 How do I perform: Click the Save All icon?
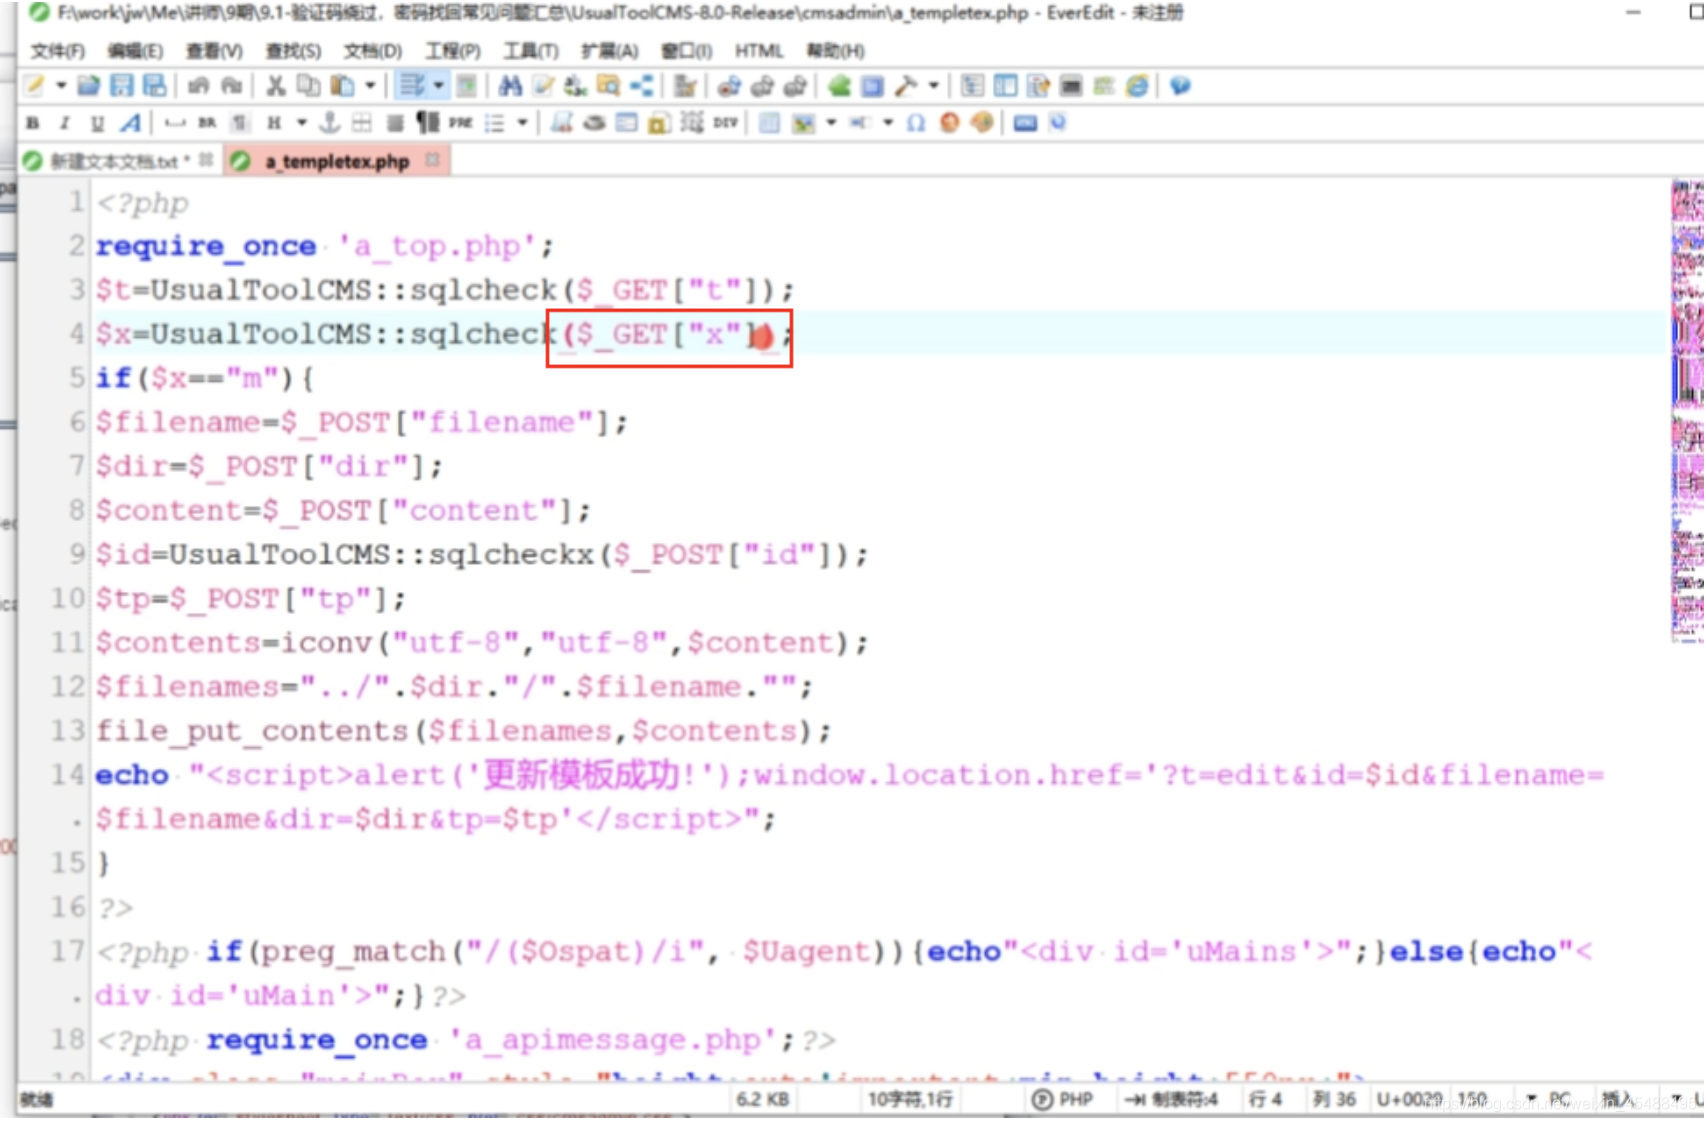coord(154,86)
